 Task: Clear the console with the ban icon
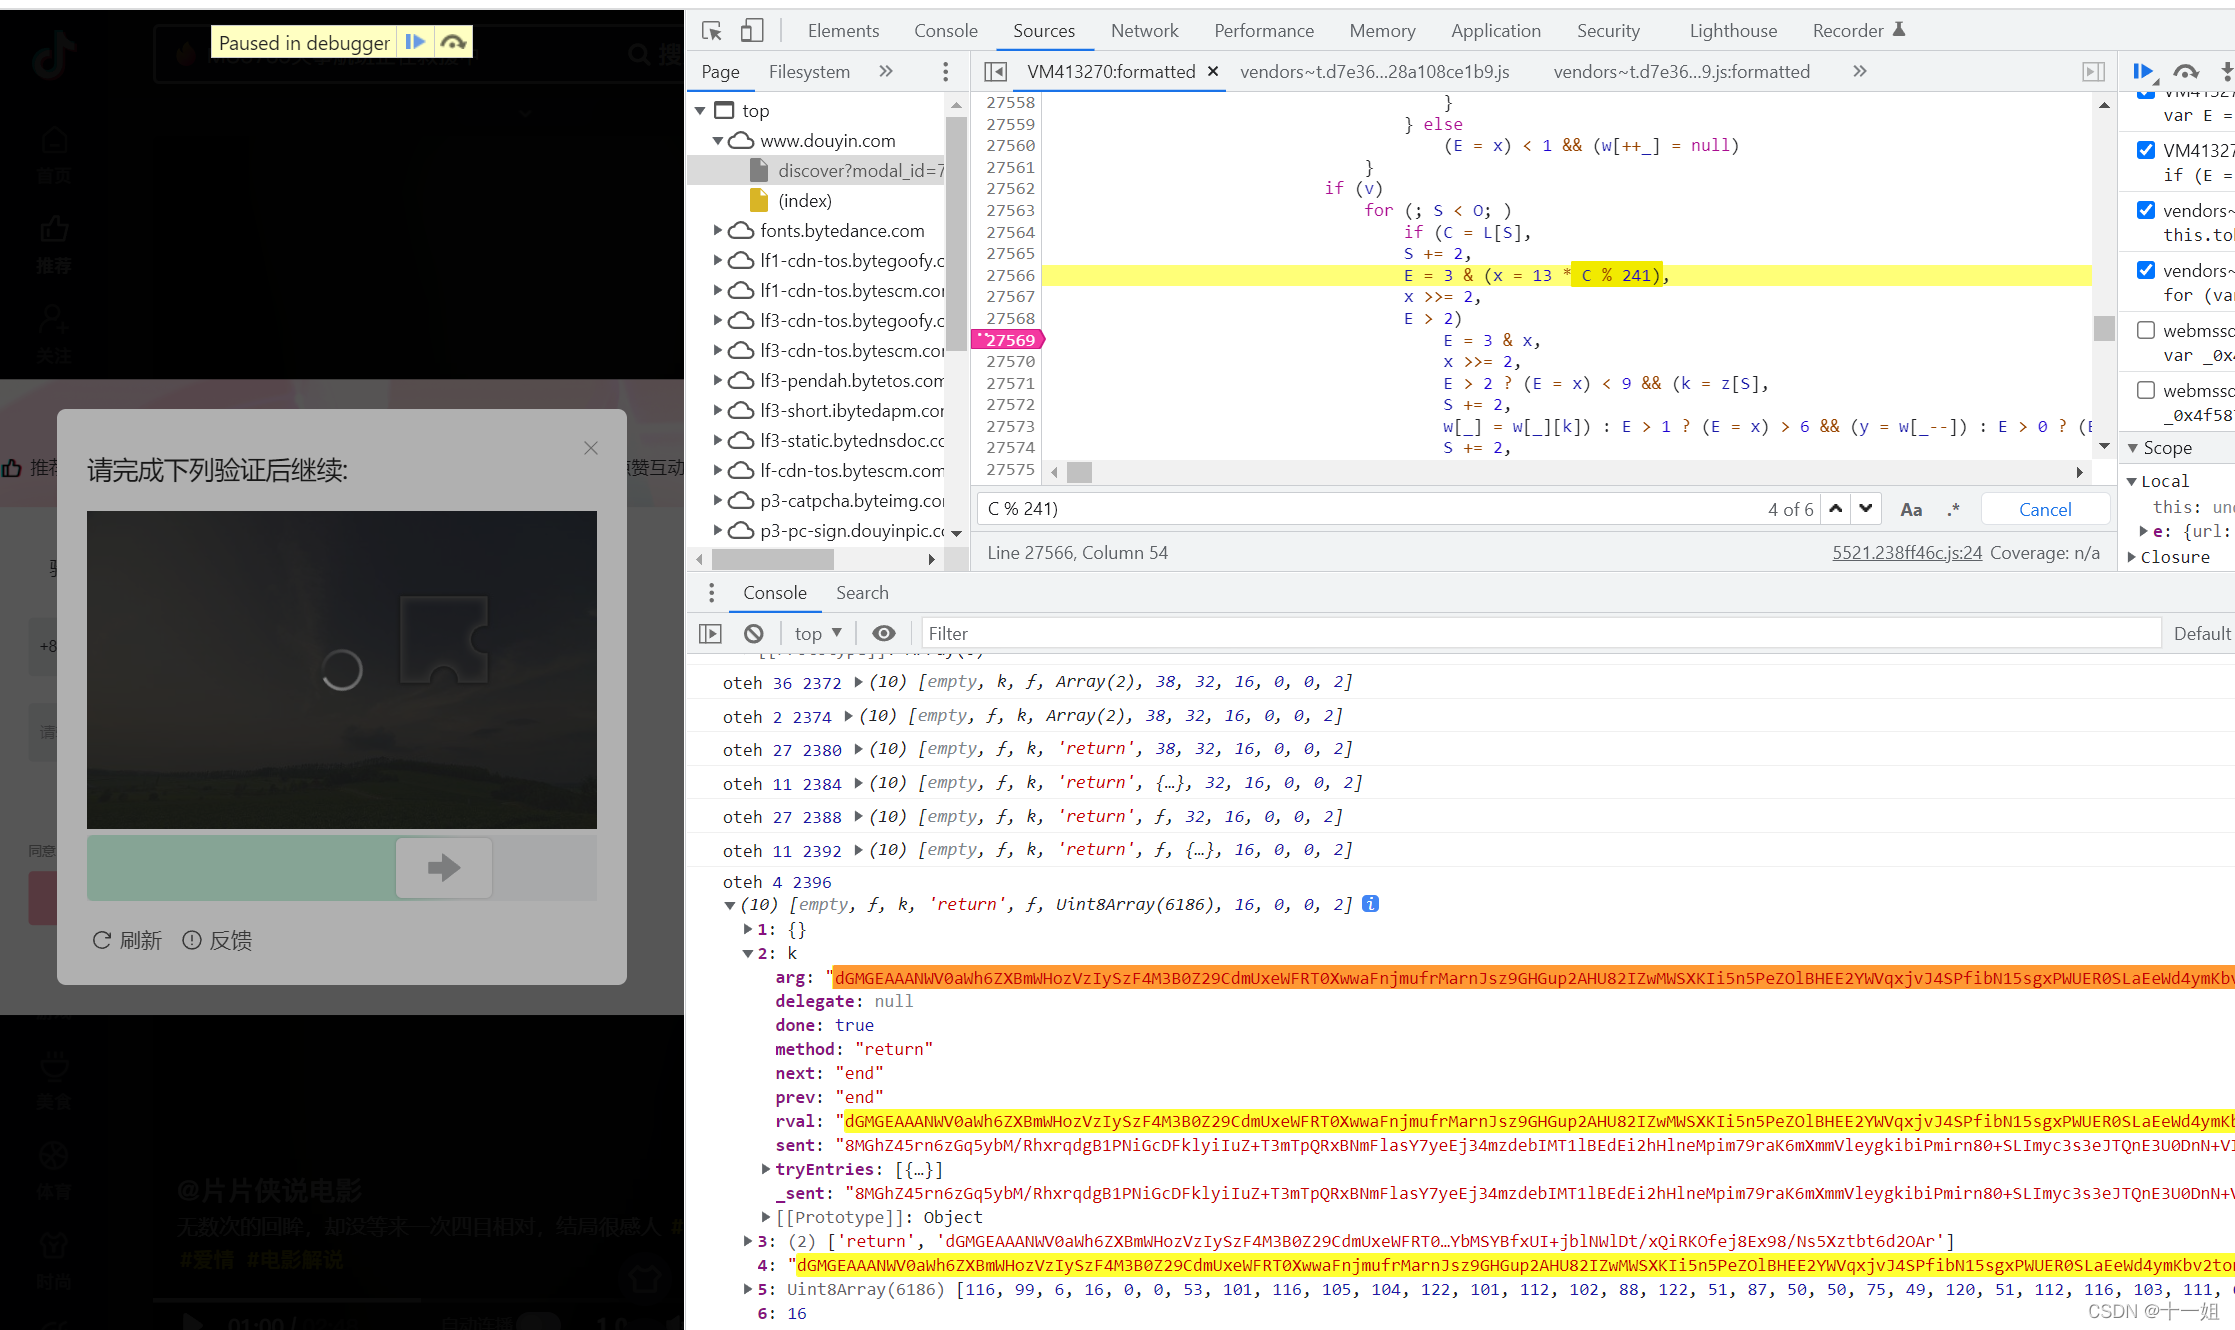[x=754, y=633]
